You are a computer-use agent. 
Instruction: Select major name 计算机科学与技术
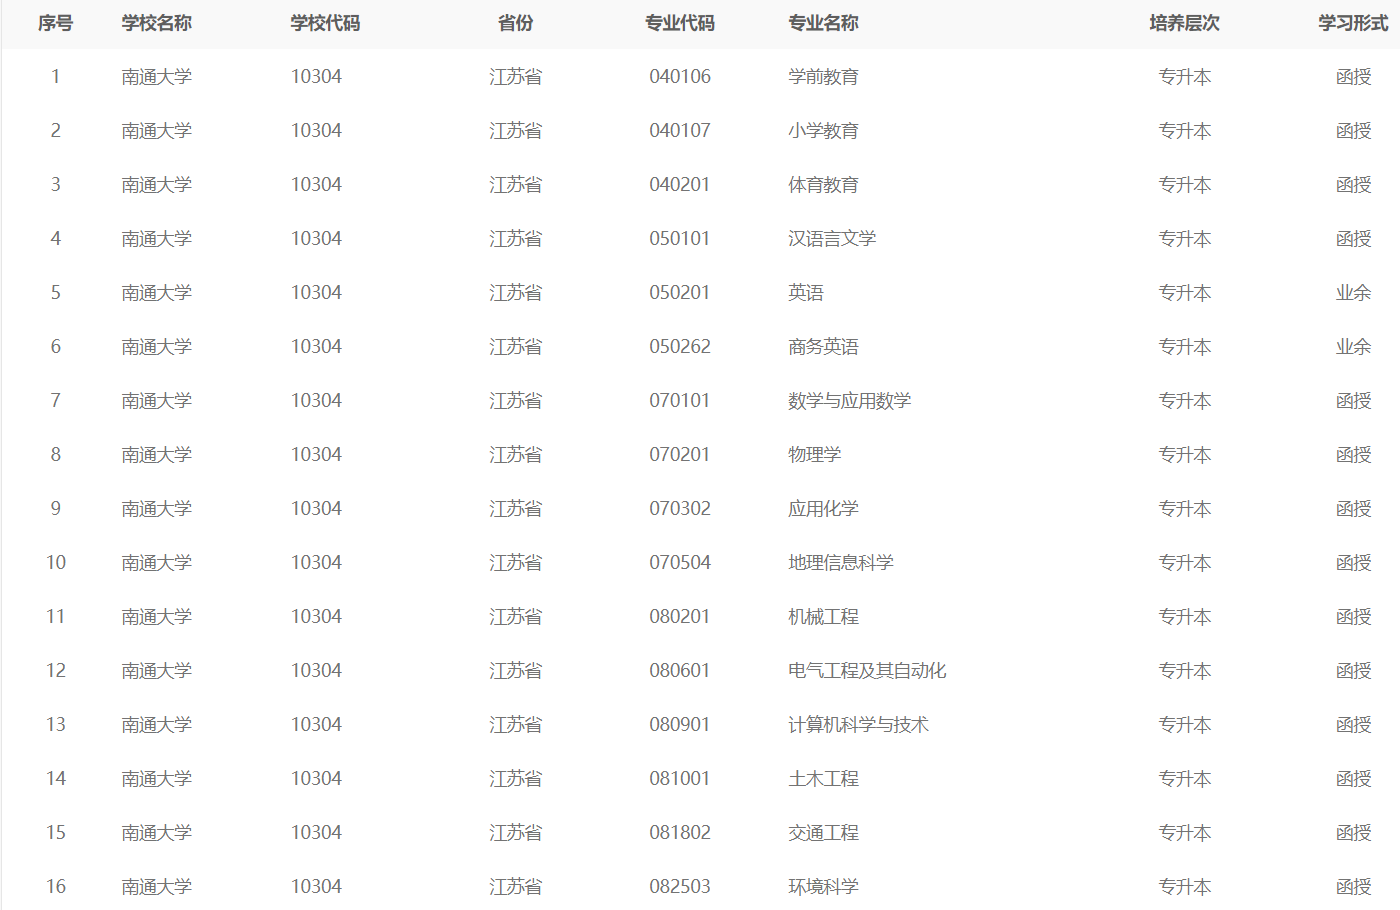[858, 725]
